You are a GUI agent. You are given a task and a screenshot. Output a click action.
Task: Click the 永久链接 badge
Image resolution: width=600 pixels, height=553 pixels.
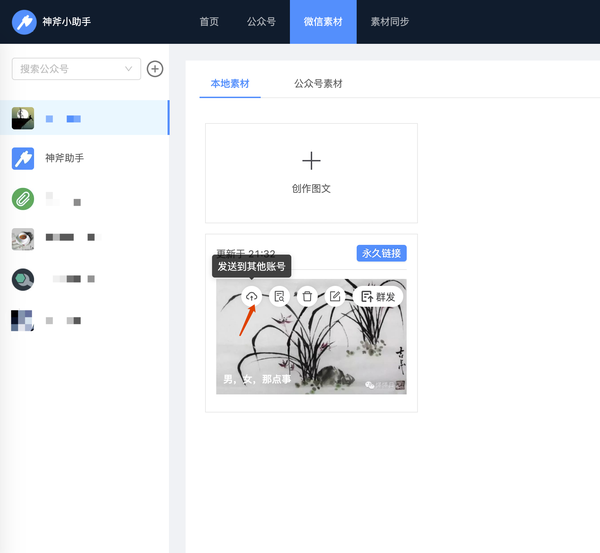click(382, 253)
